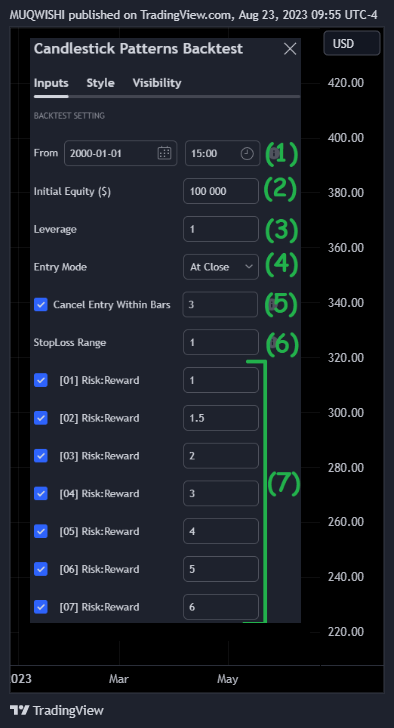Click the 400.00 price axis label
The height and width of the screenshot is (728, 394).
tap(346, 138)
